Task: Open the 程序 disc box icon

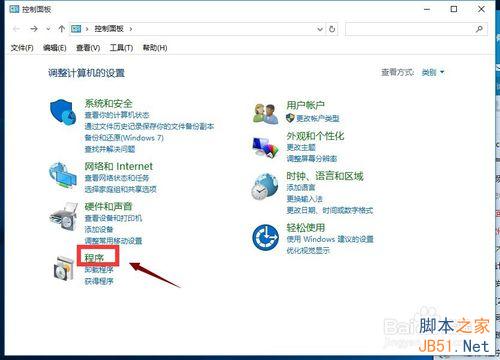Action: 64,268
